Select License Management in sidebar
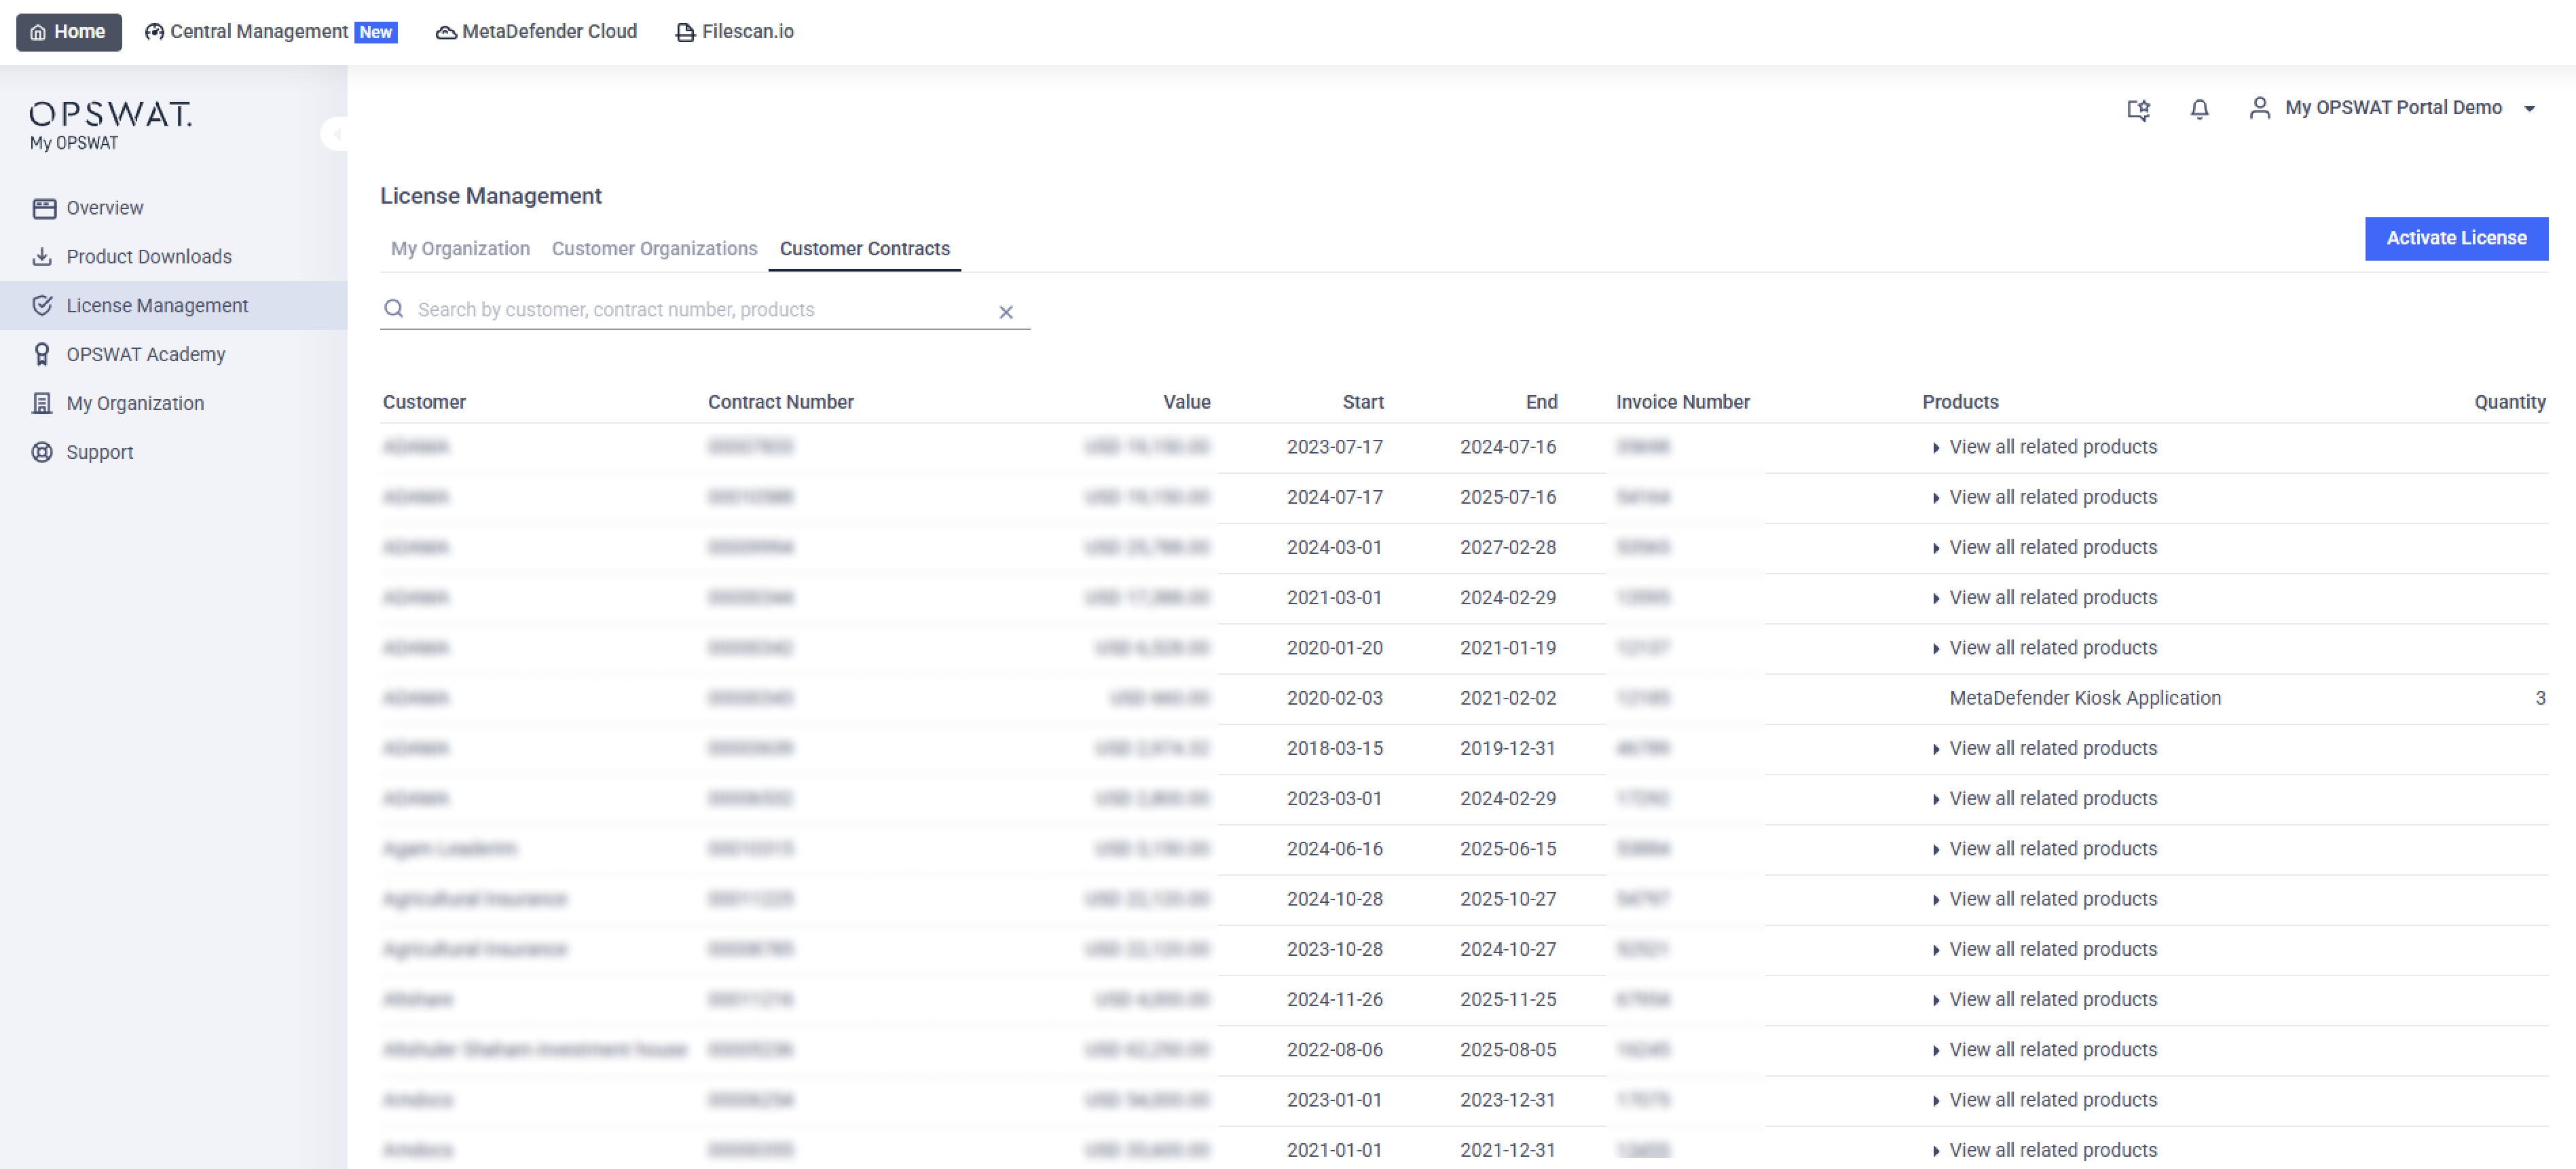Image resolution: width=2576 pixels, height=1169 pixels. (x=173, y=306)
